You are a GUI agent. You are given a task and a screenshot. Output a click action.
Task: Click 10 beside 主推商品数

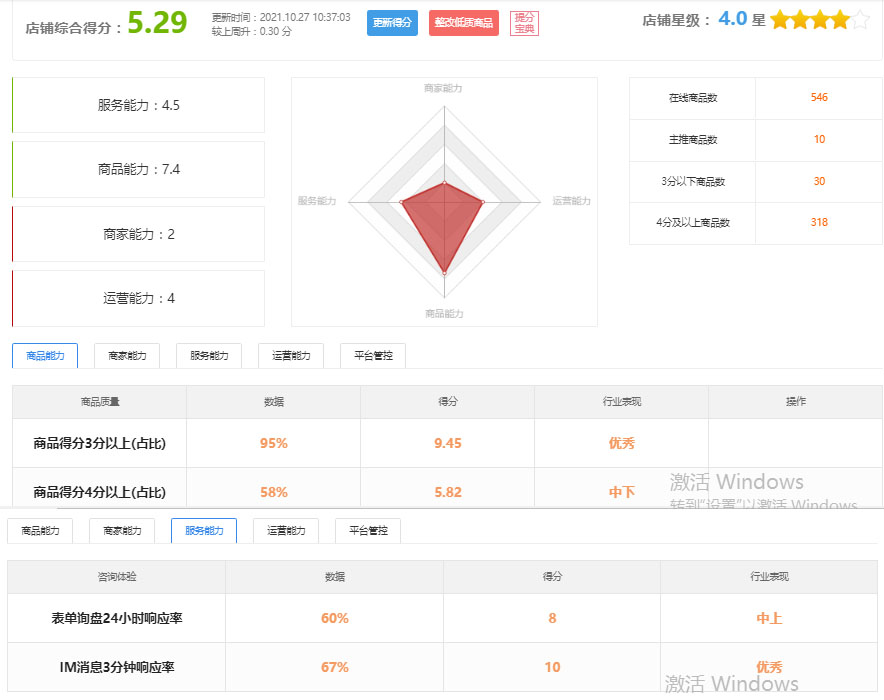pos(819,139)
